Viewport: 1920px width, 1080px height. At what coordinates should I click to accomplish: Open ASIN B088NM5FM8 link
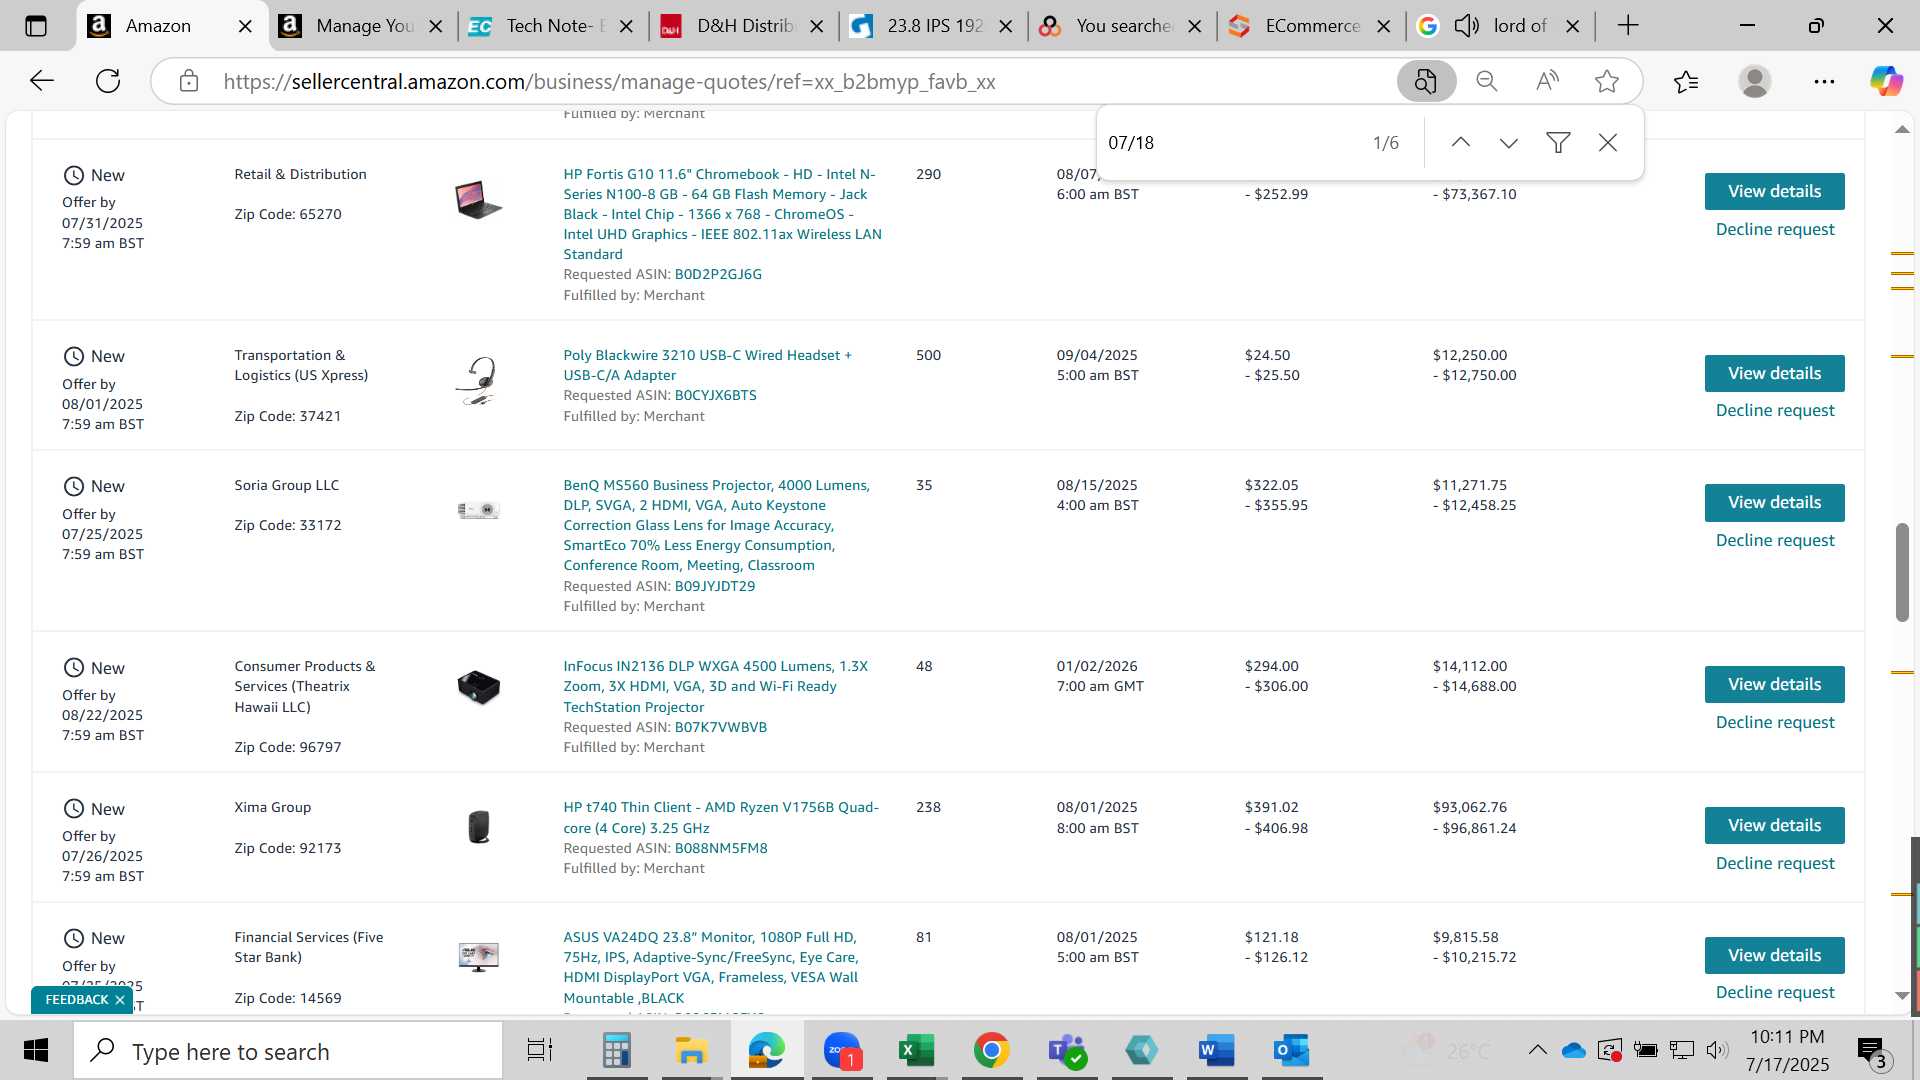click(721, 848)
